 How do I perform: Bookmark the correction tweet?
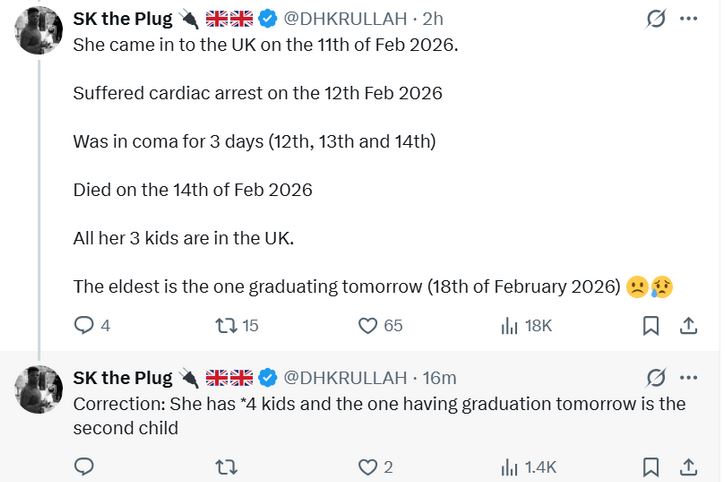[x=650, y=467]
